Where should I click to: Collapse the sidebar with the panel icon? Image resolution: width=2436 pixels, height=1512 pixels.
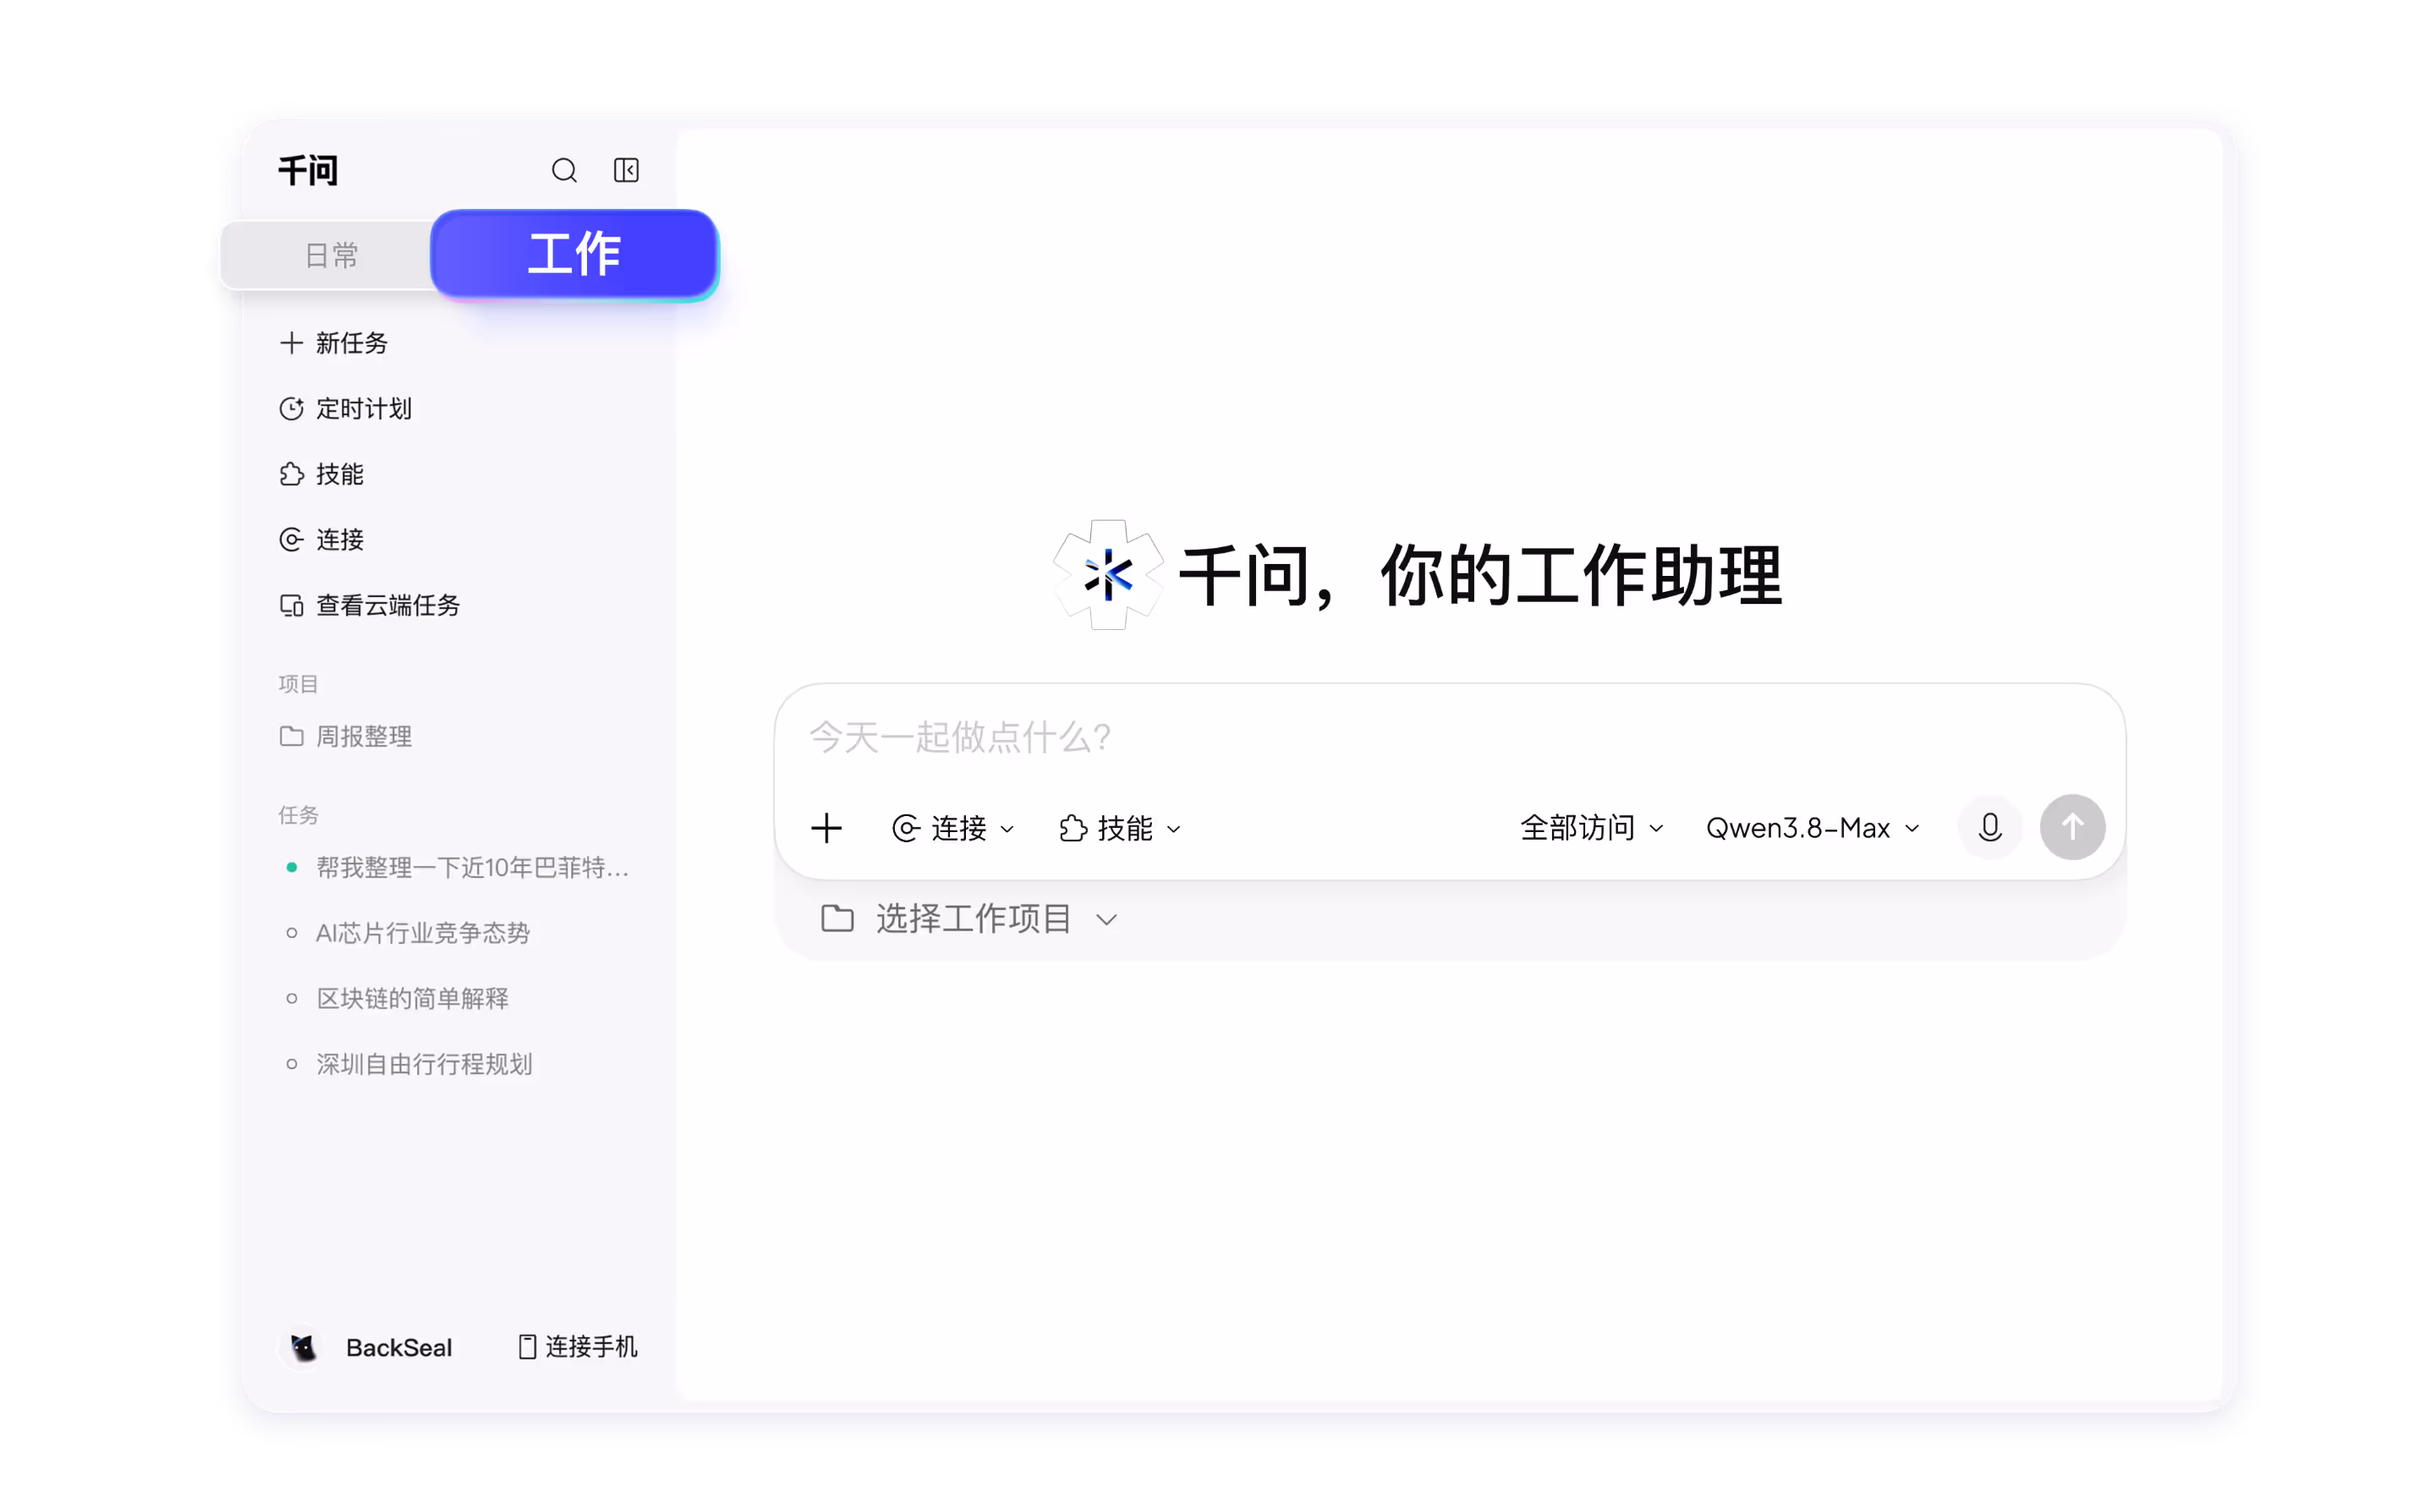626,171
